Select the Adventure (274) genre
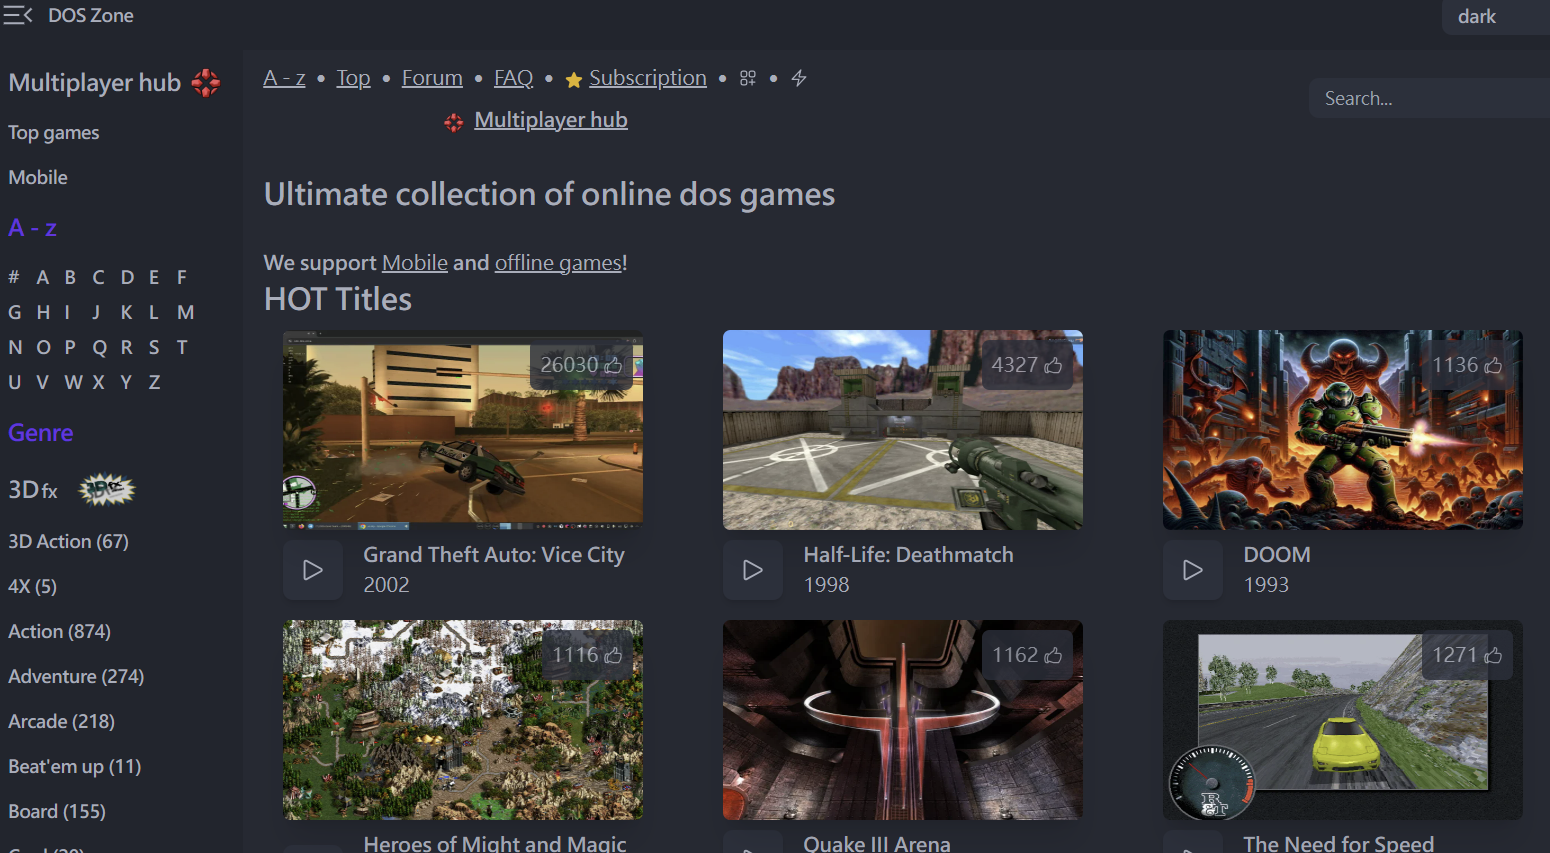The height and width of the screenshot is (853, 1550). 76,676
